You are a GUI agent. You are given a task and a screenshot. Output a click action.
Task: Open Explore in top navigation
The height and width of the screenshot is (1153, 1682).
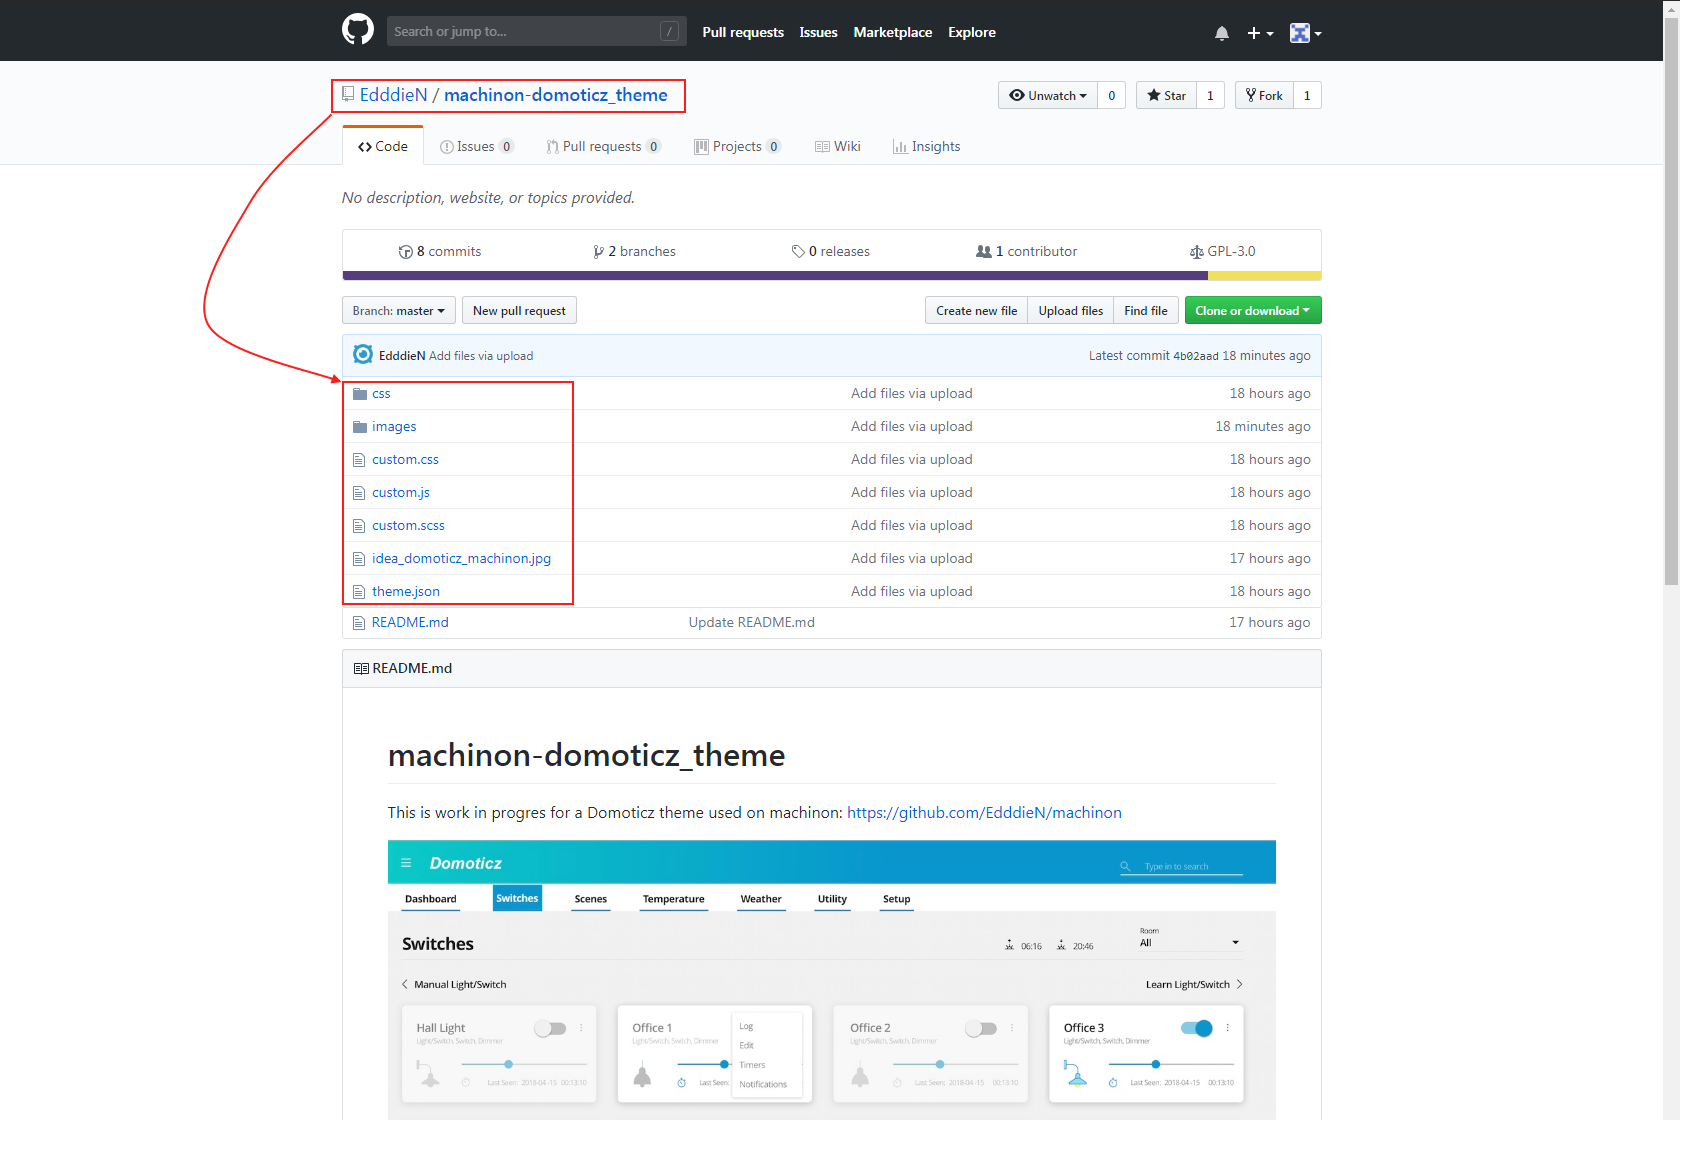(x=972, y=32)
